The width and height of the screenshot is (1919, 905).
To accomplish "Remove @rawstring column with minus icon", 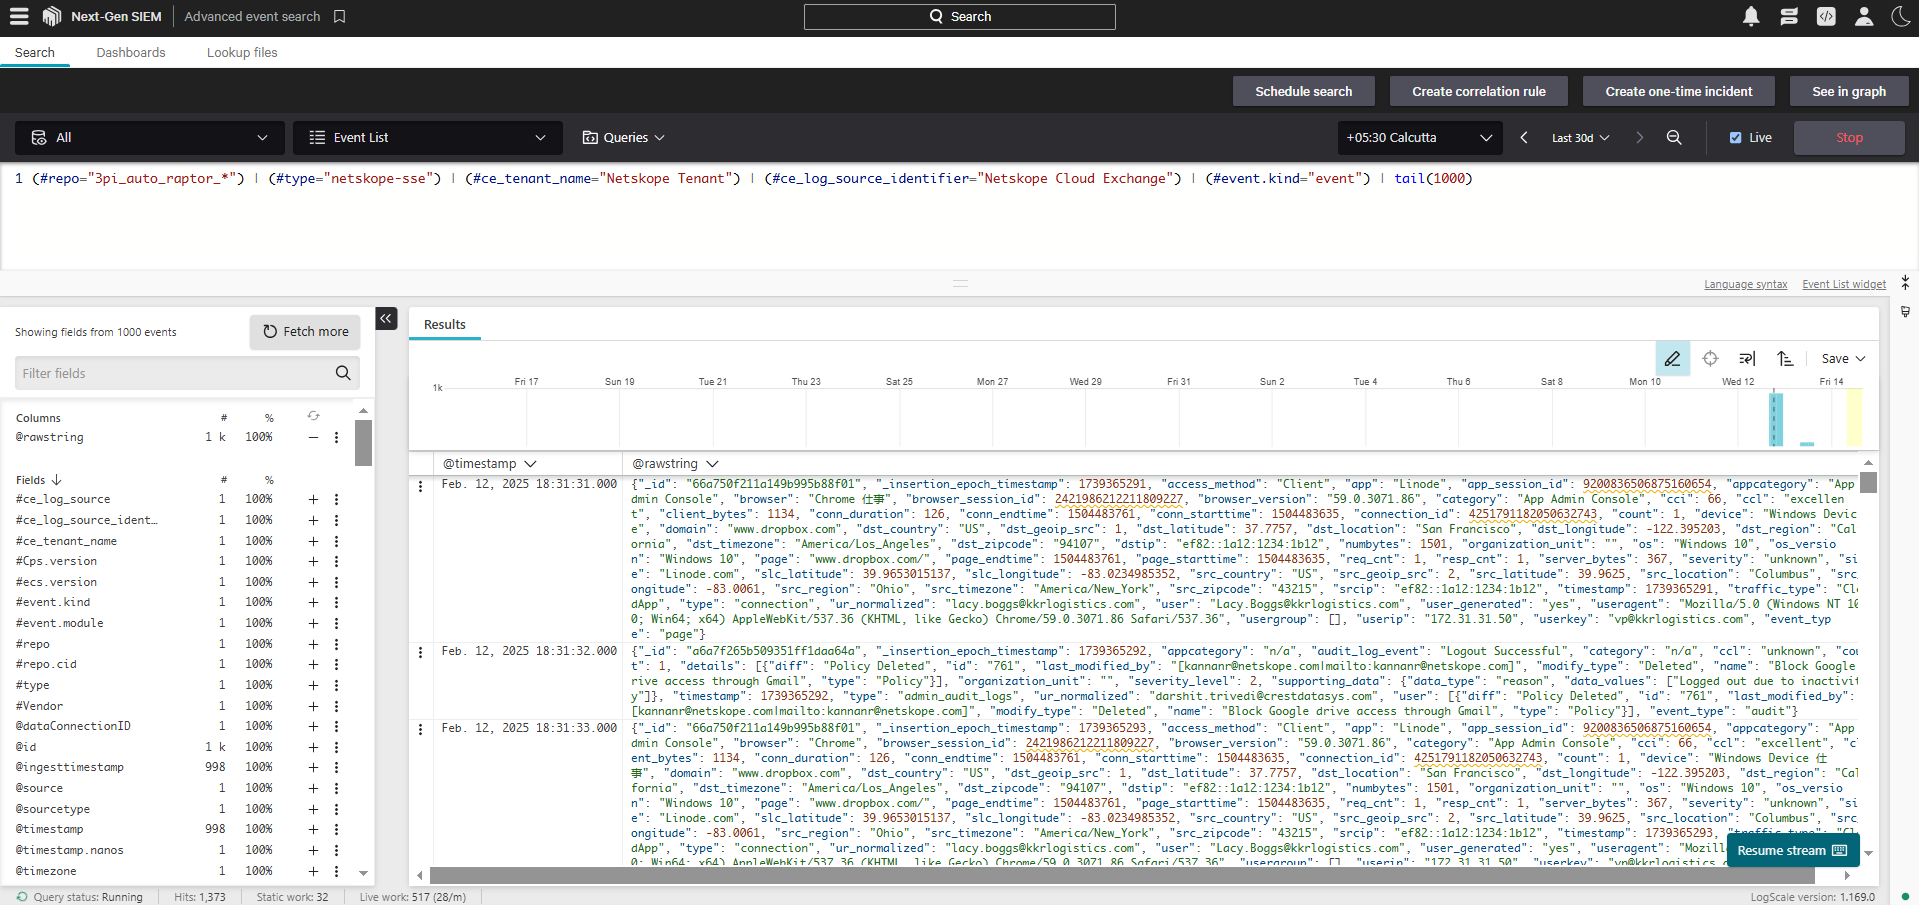I will (313, 437).
